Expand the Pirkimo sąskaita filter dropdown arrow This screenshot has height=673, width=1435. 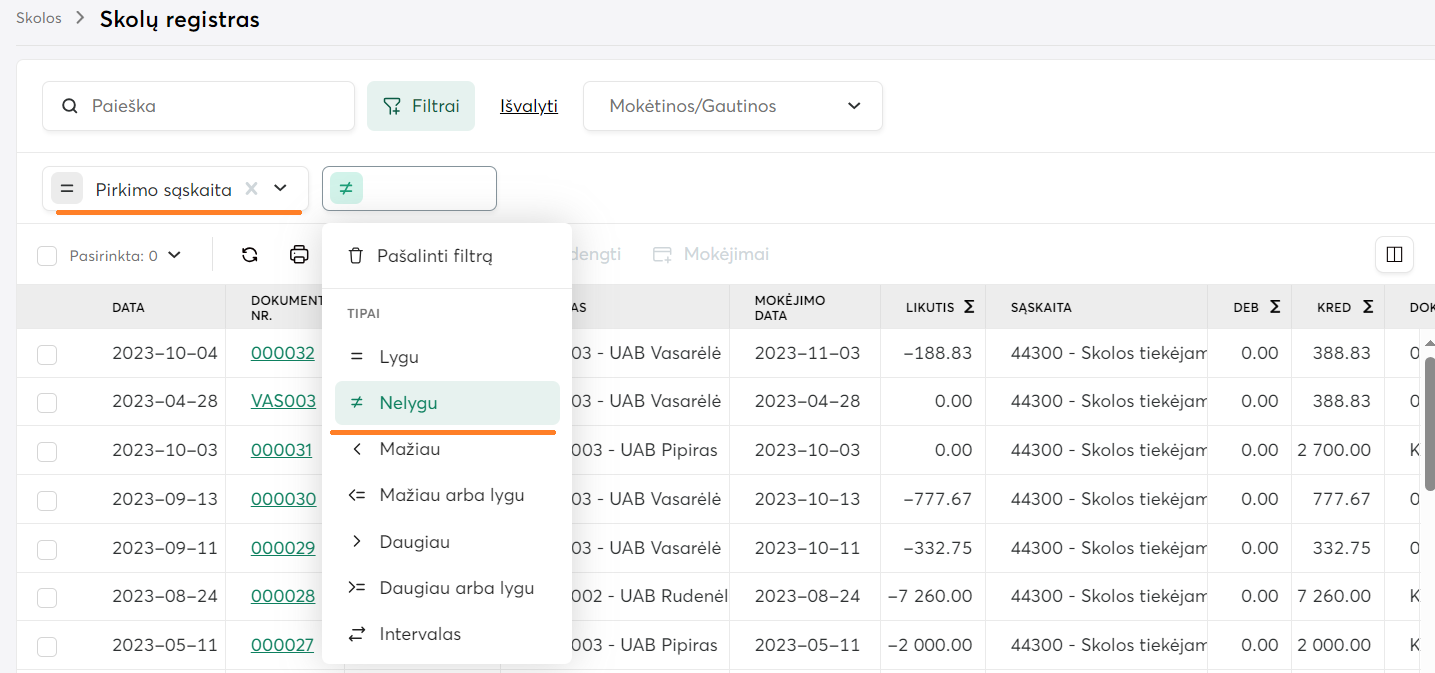281,188
